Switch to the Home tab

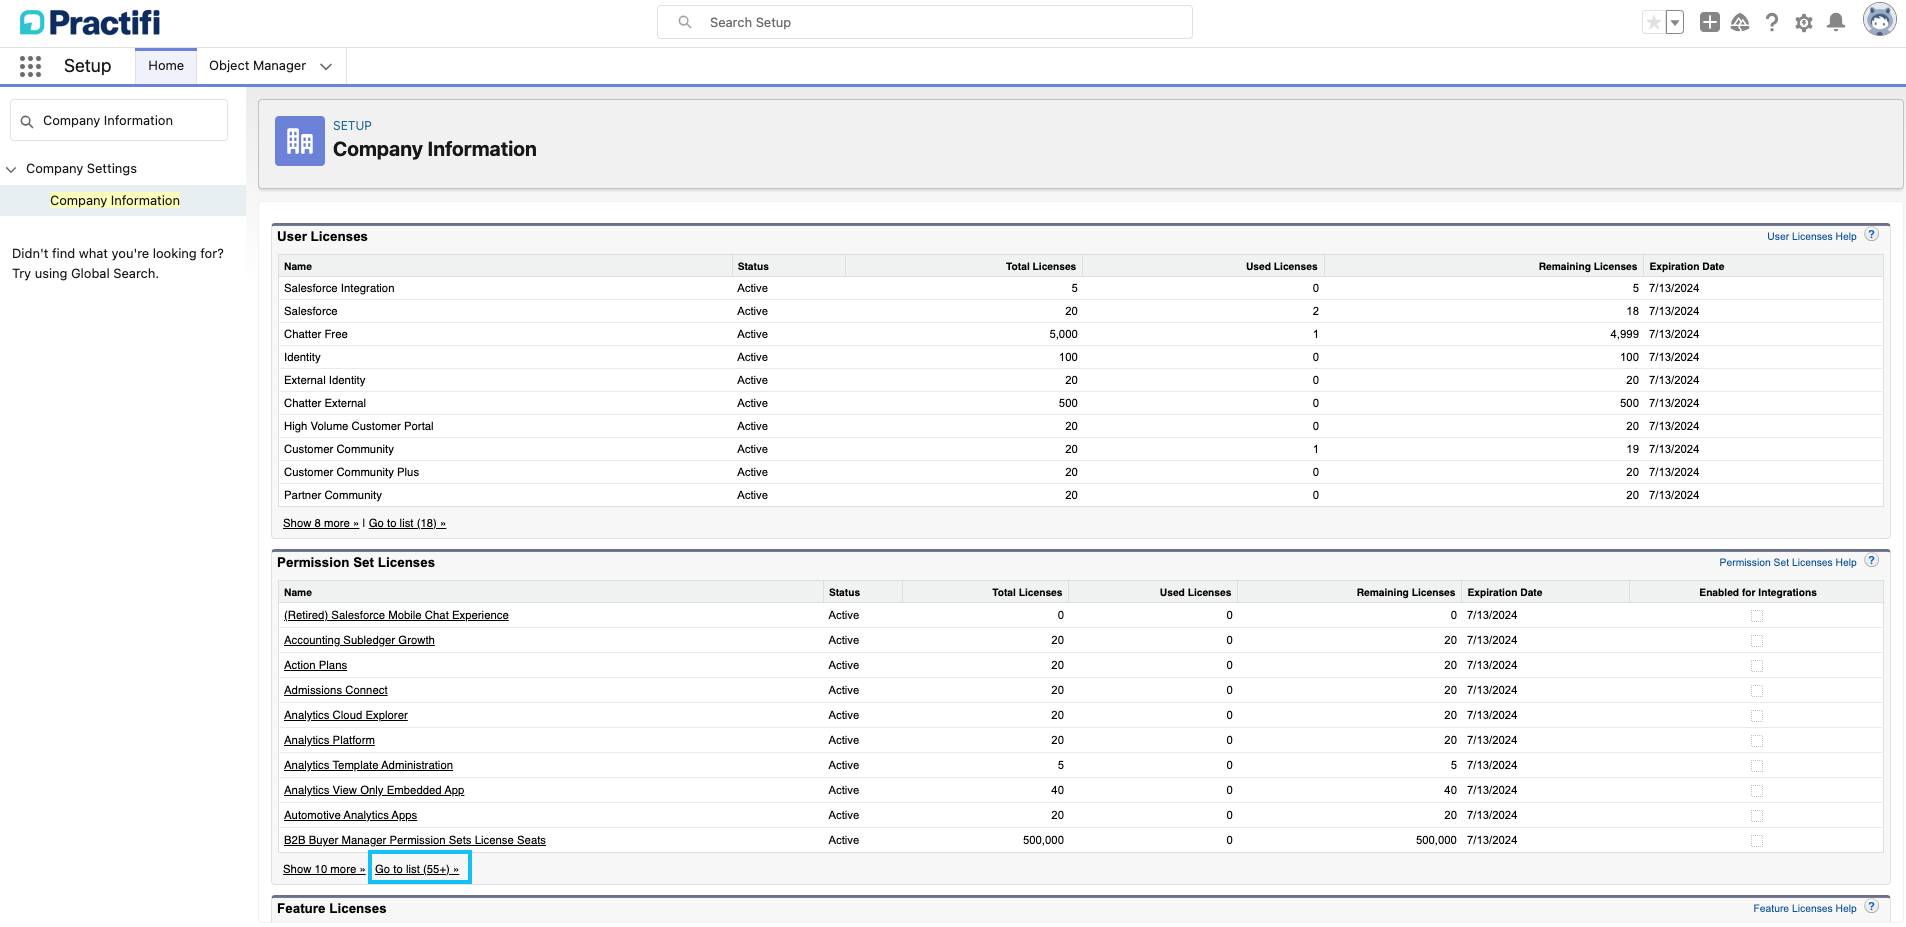click(166, 66)
